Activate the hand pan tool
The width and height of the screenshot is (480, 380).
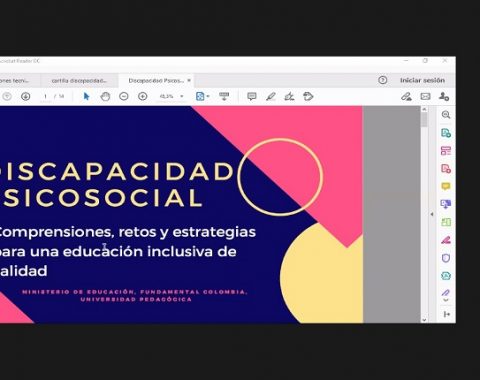pyautogui.click(x=105, y=97)
